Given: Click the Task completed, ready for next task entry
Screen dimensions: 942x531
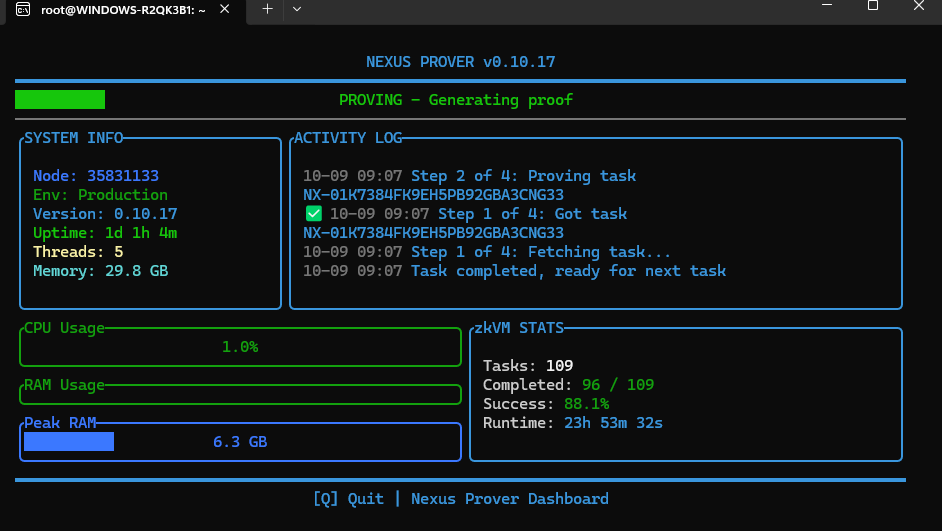Looking at the screenshot, I should click(514, 271).
